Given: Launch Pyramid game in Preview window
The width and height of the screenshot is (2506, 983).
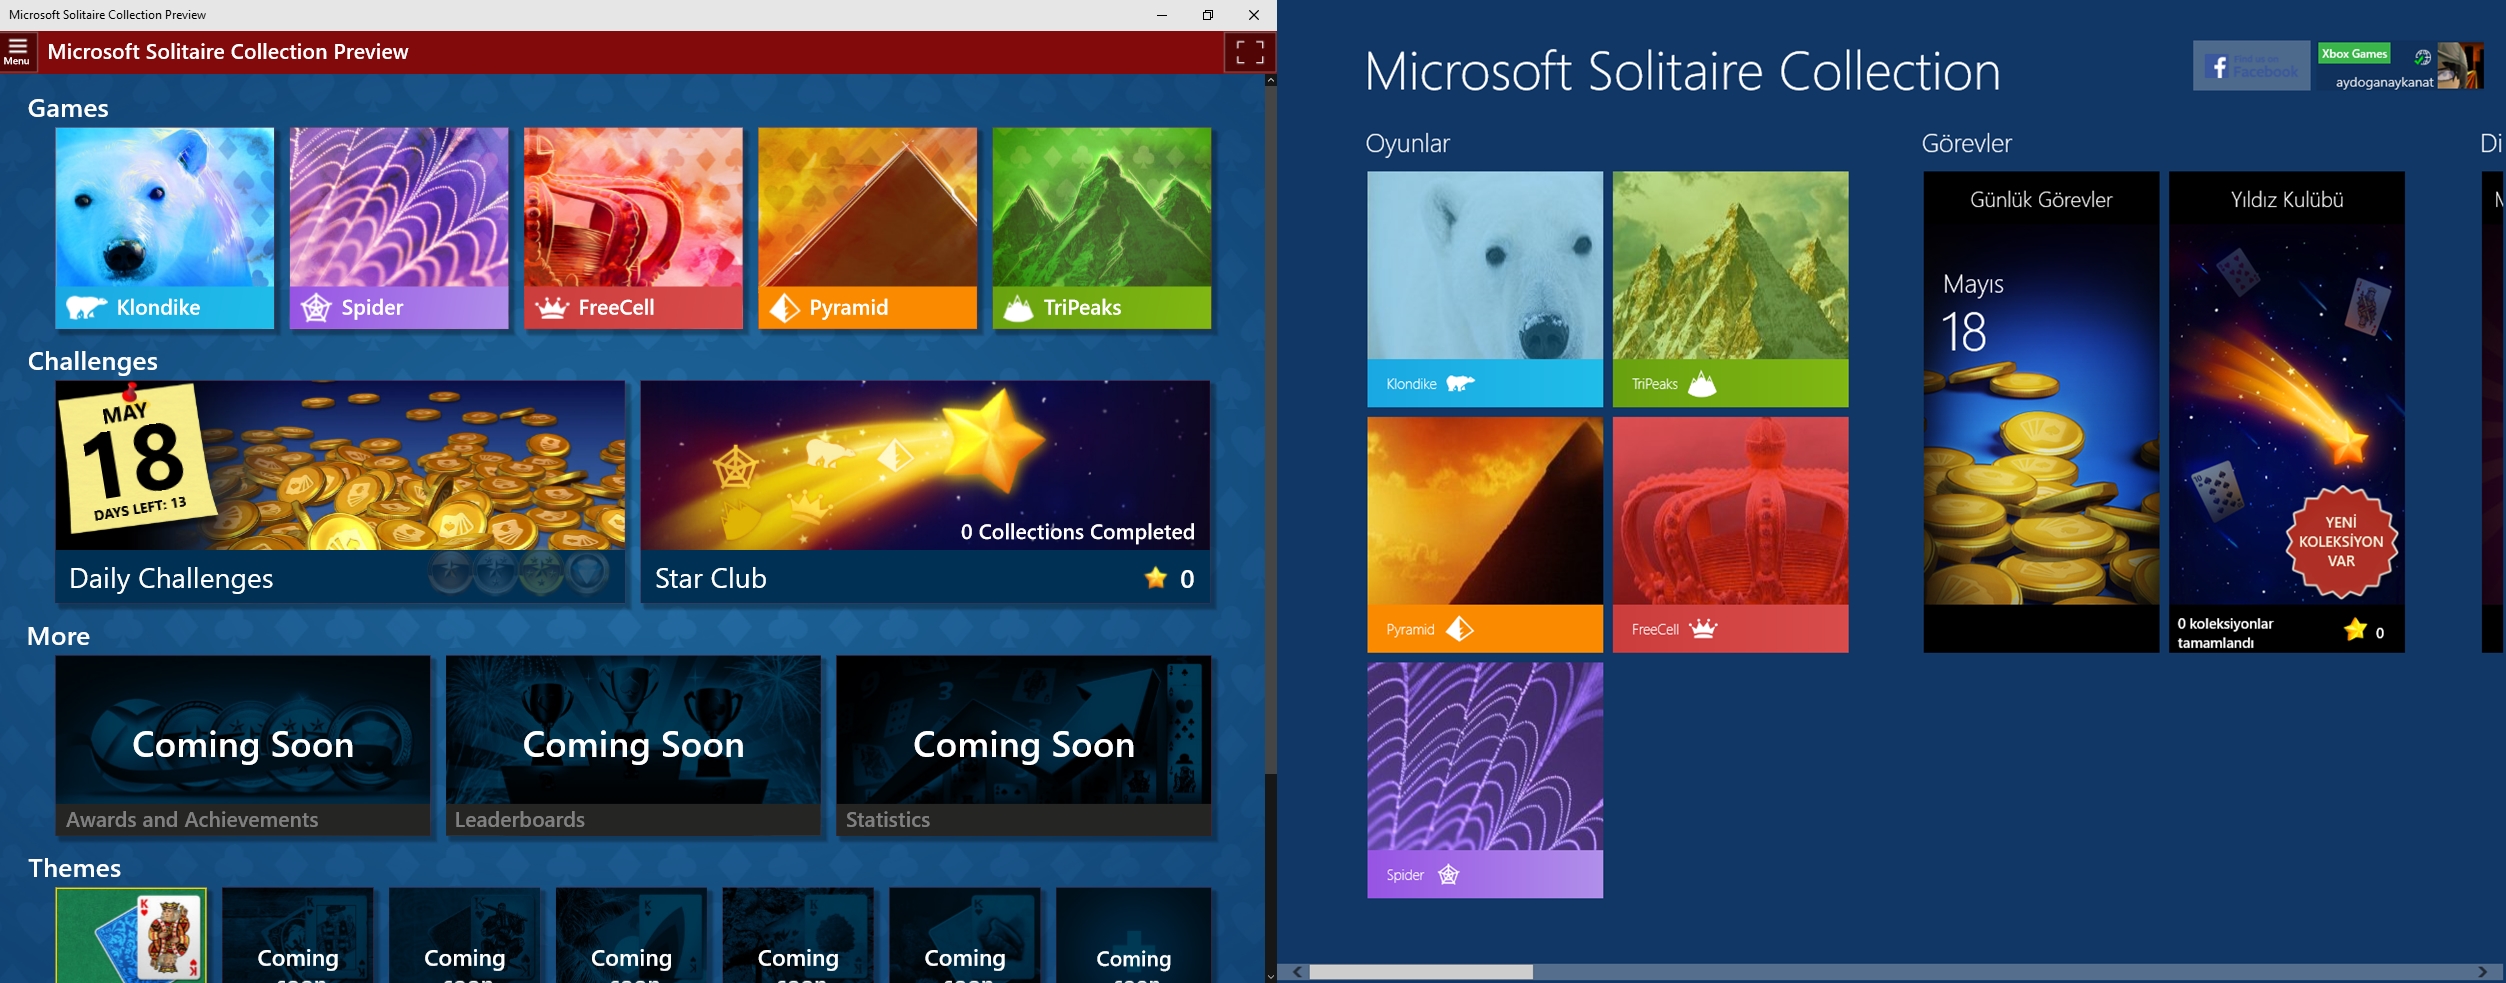Looking at the screenshot, I should pyautogui.click(x=867, y=228).
